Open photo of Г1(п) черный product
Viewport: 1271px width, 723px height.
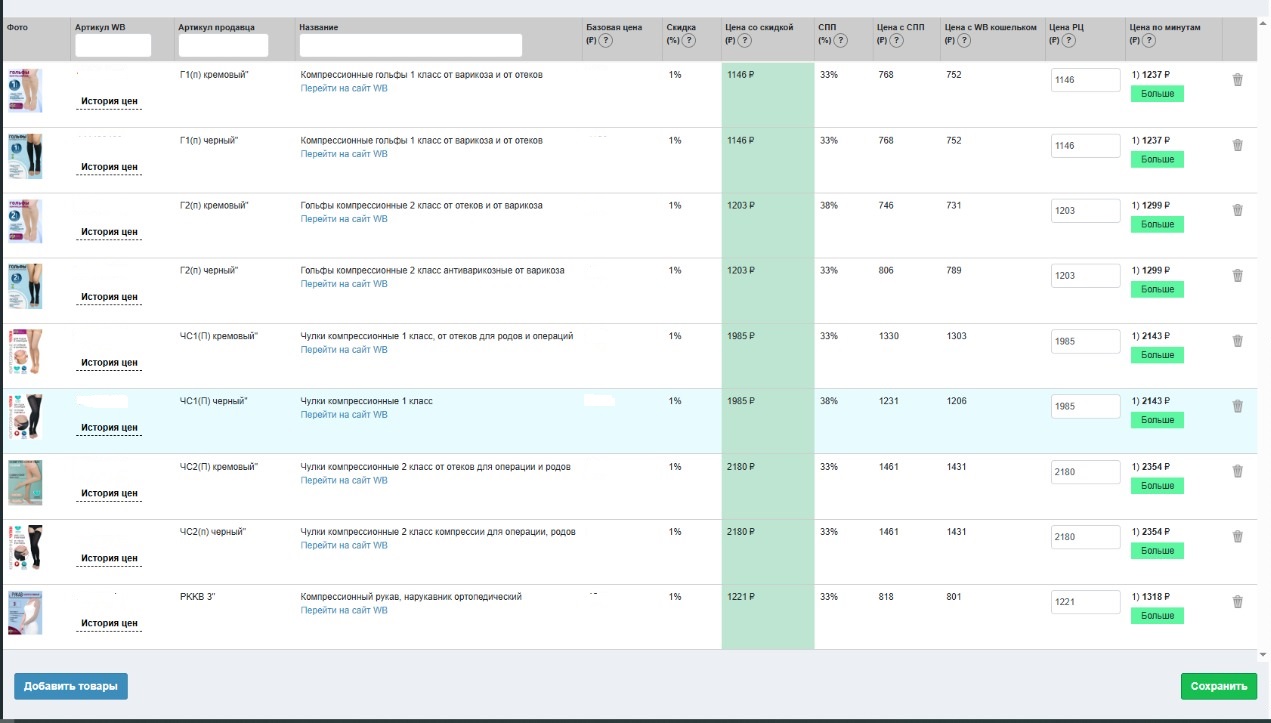(x=25, y=157)
